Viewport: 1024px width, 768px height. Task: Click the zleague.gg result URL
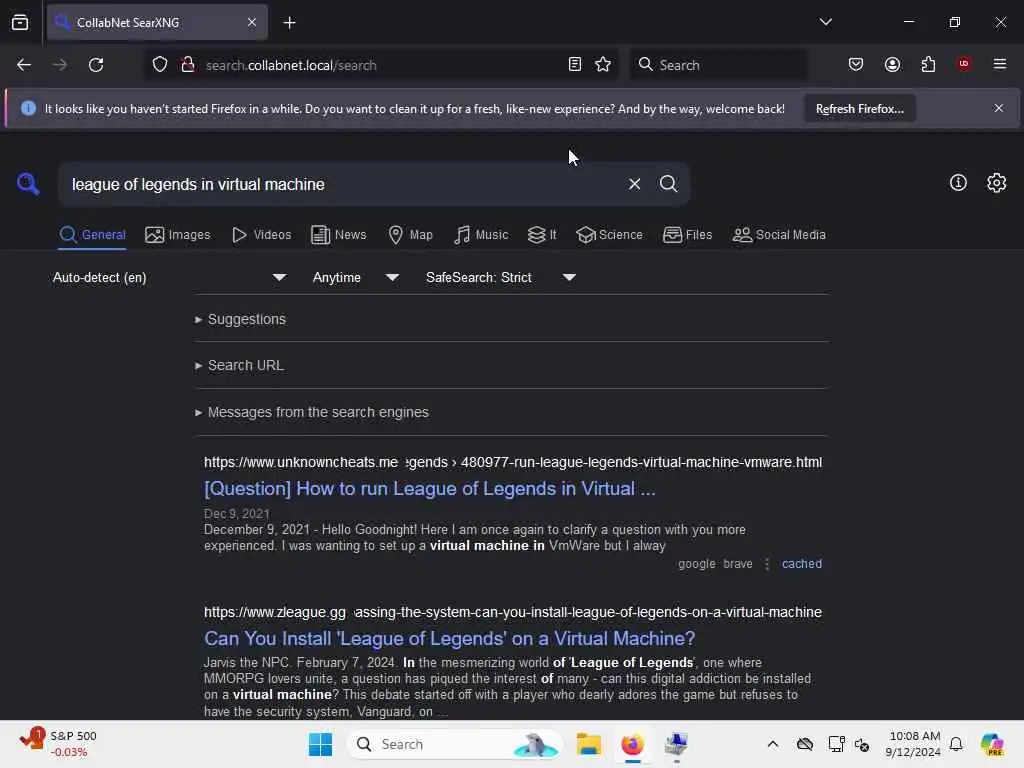pos(513,613)
